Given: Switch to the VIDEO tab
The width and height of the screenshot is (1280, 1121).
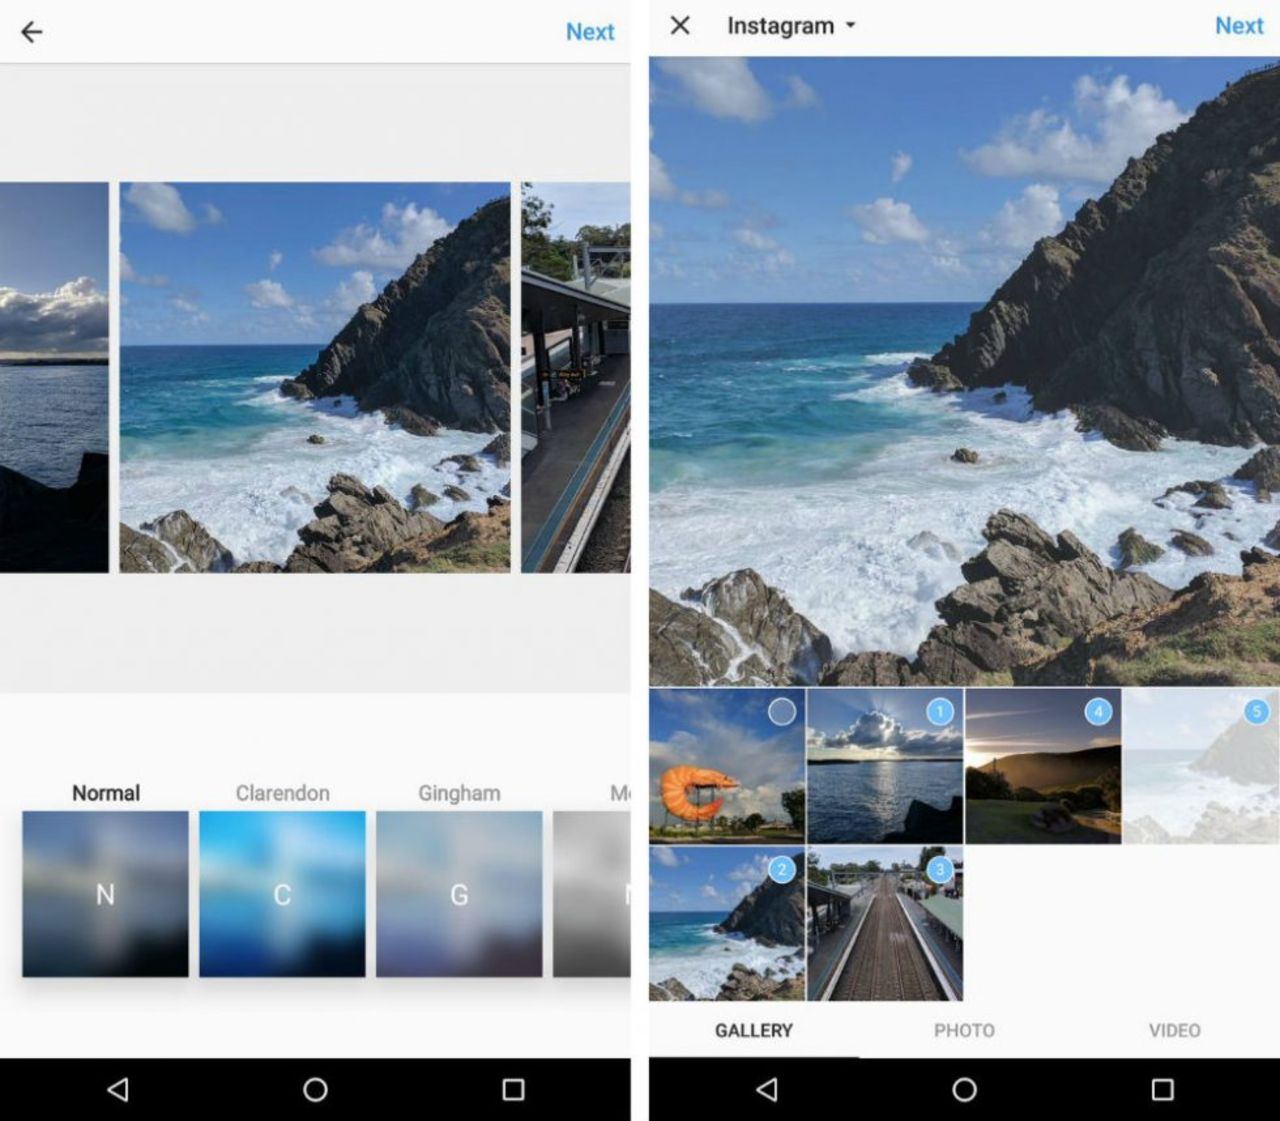Looking at the screenshot, I should 1173,1030.
